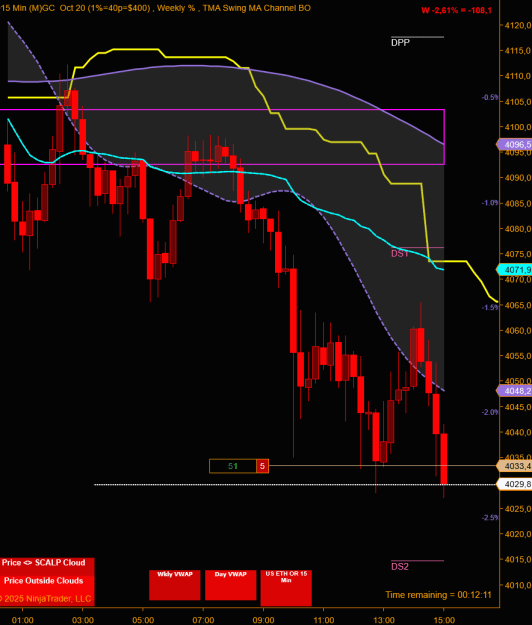Click the Day VWAP red indicator box
Screen dimensions: 532x625
coord(230,585)
